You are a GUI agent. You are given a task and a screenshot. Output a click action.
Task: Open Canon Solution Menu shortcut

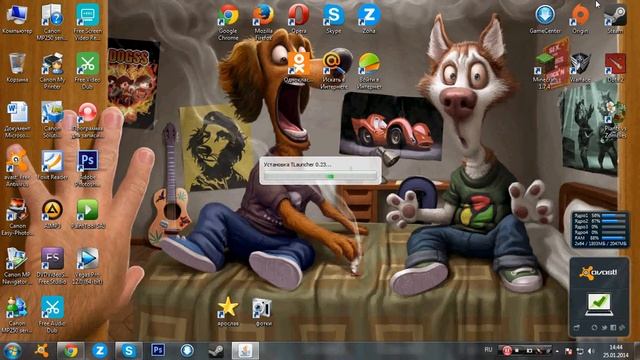52,120
